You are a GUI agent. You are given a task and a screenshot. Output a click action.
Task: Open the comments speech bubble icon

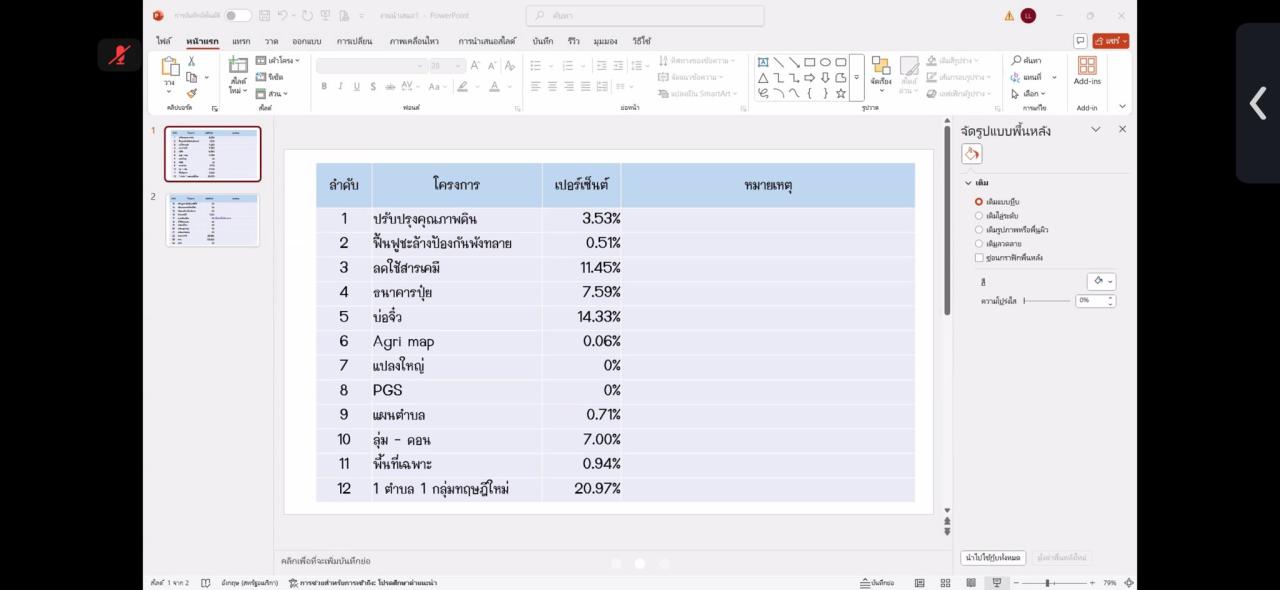point(1080,41)
